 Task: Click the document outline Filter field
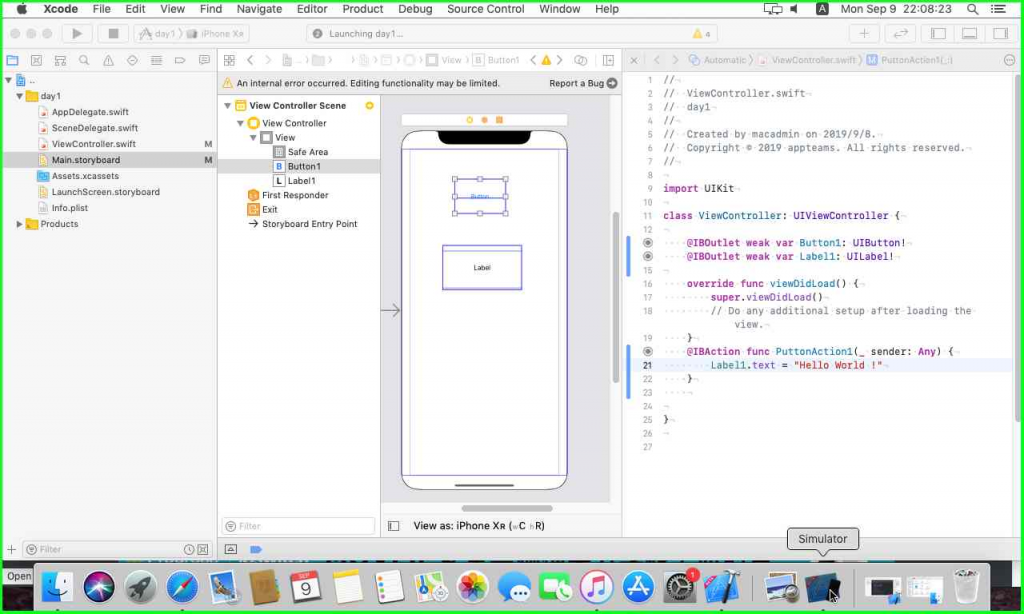(299, 526)
